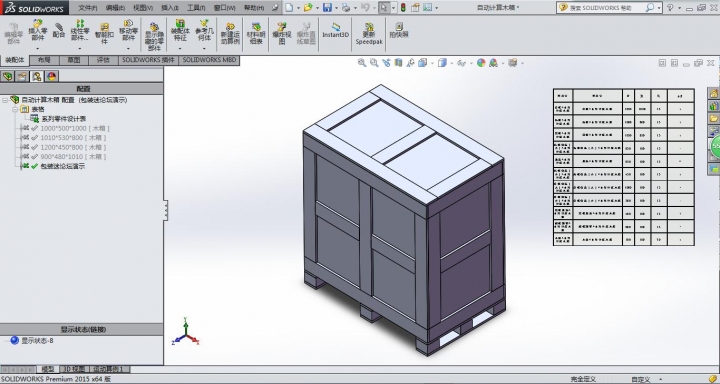Viewport: 720px width, 384px height.
Task: Open dropdown arrow under 插入零部件
Action: pos(38,48)
